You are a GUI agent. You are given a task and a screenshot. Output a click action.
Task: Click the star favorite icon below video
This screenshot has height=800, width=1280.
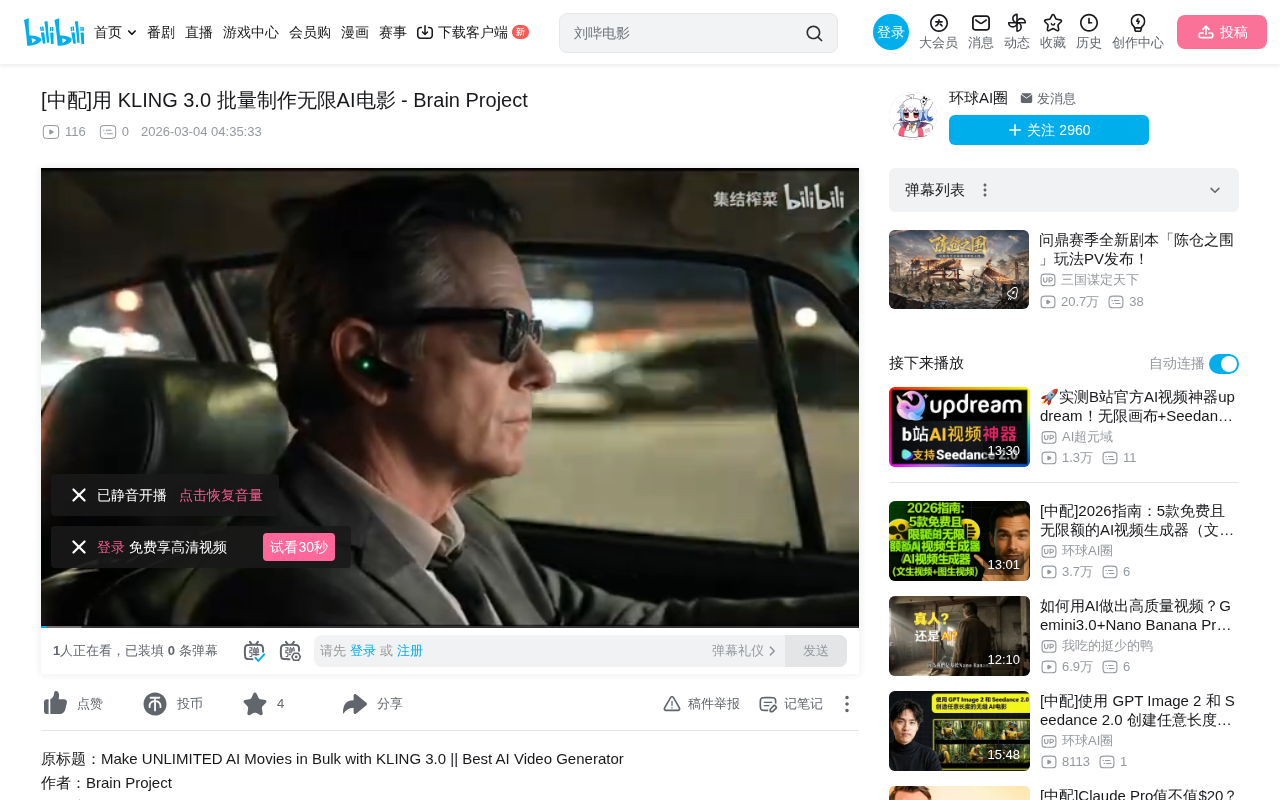pos(255,704)
